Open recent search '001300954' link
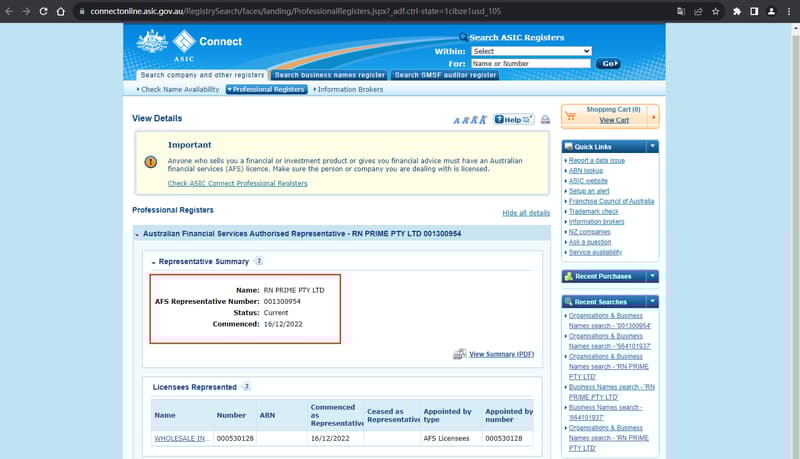Screen dimensions: 800x459 (x=610, y=321)
